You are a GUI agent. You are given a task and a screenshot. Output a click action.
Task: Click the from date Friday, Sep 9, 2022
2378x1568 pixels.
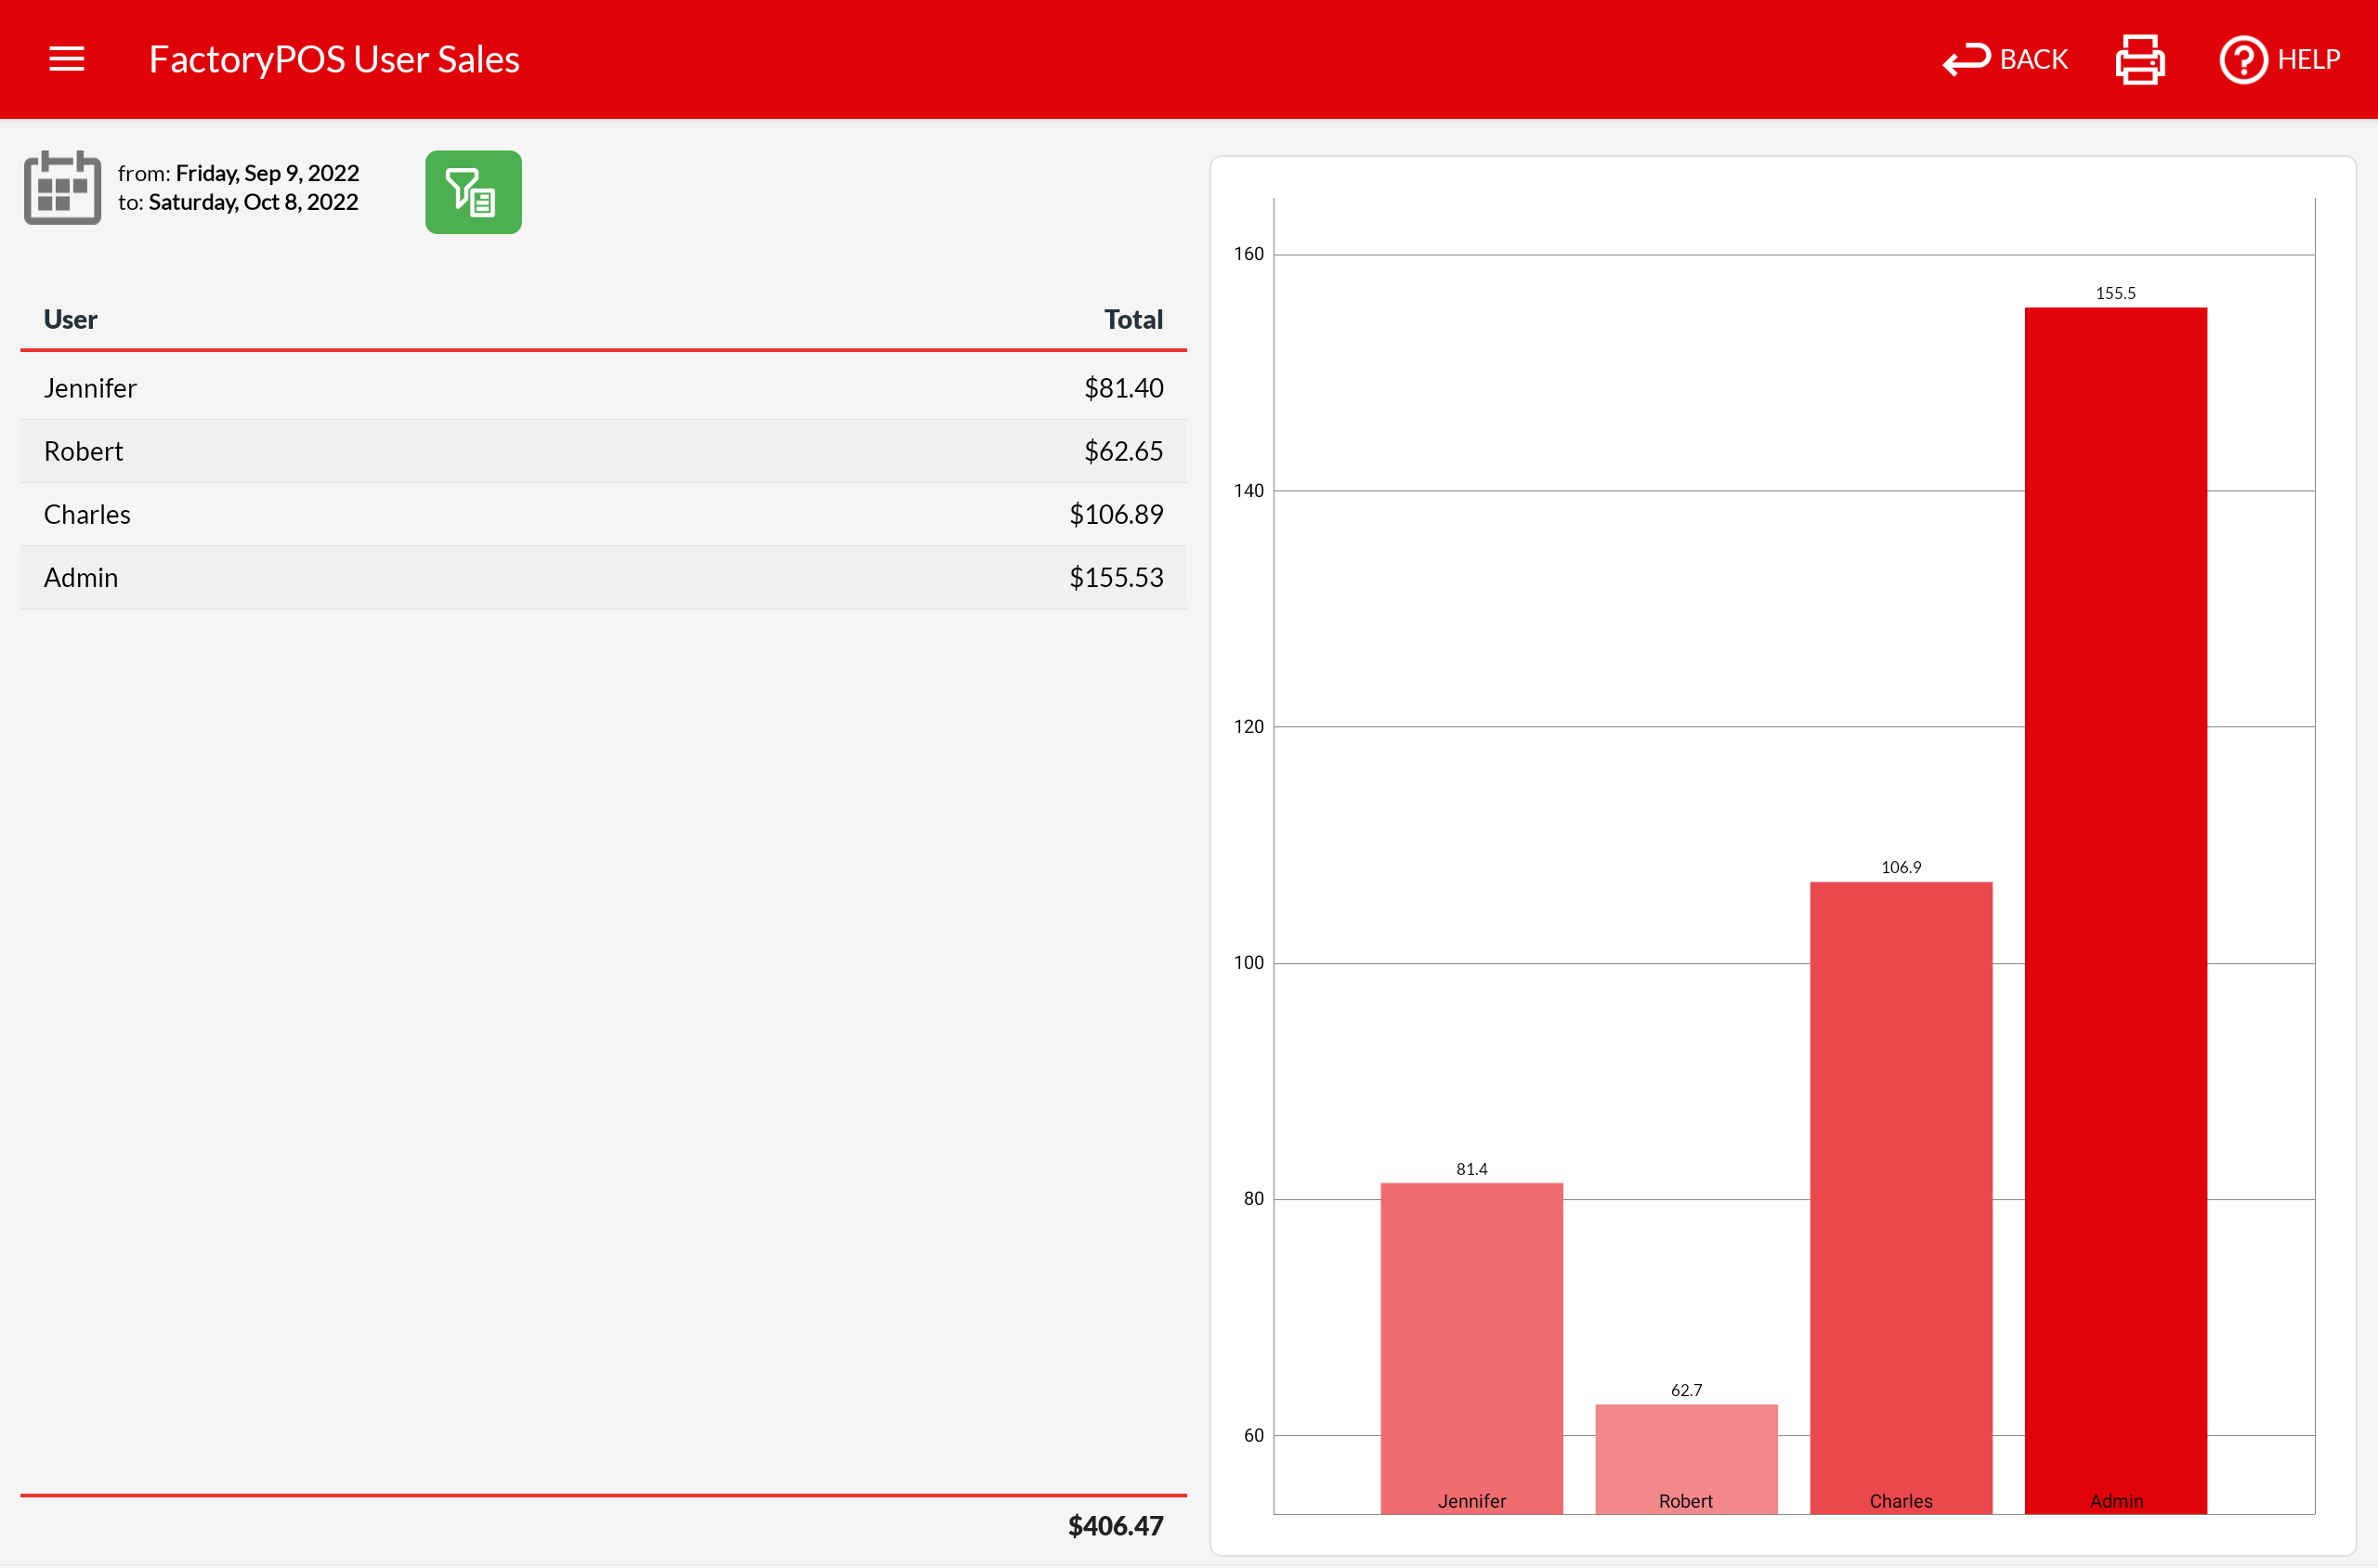(x=266, y=173)
